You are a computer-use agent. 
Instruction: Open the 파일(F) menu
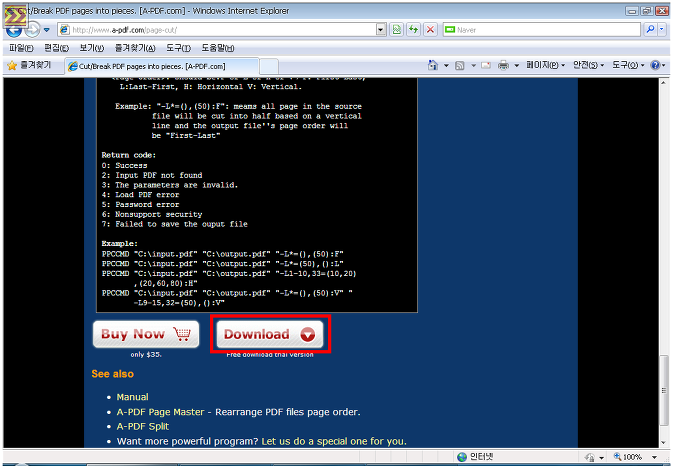21,48
